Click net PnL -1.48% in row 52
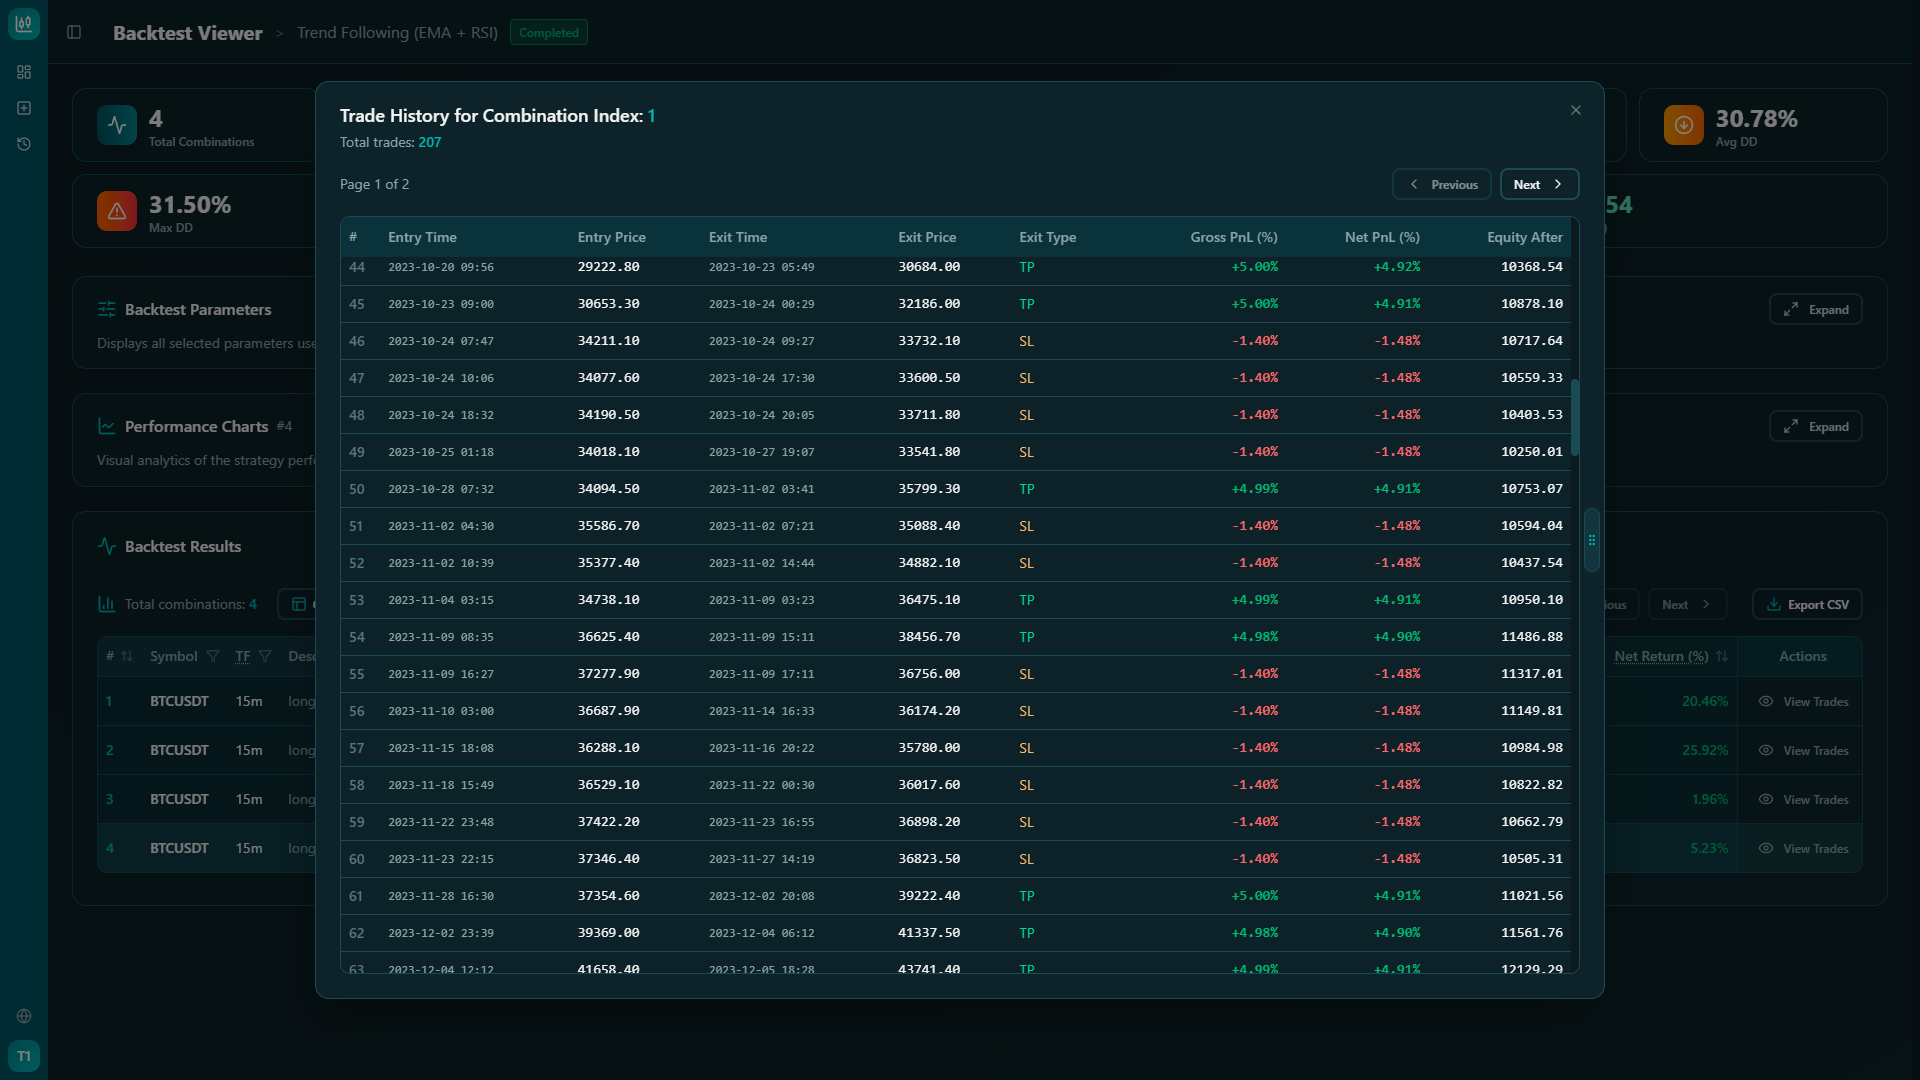1920x1080 pixels. pyautogui.click(x=1397, y=563)
